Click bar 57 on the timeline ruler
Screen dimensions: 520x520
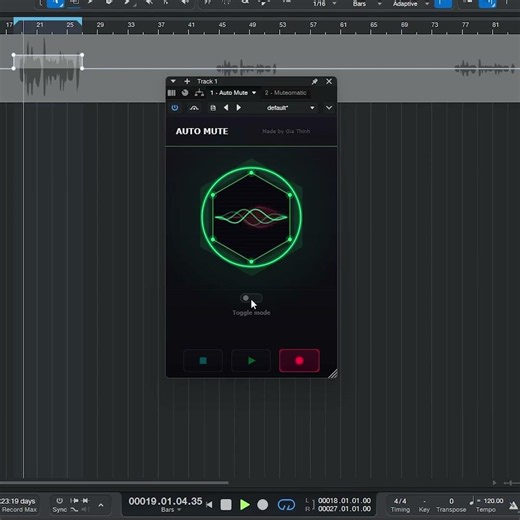313,25
